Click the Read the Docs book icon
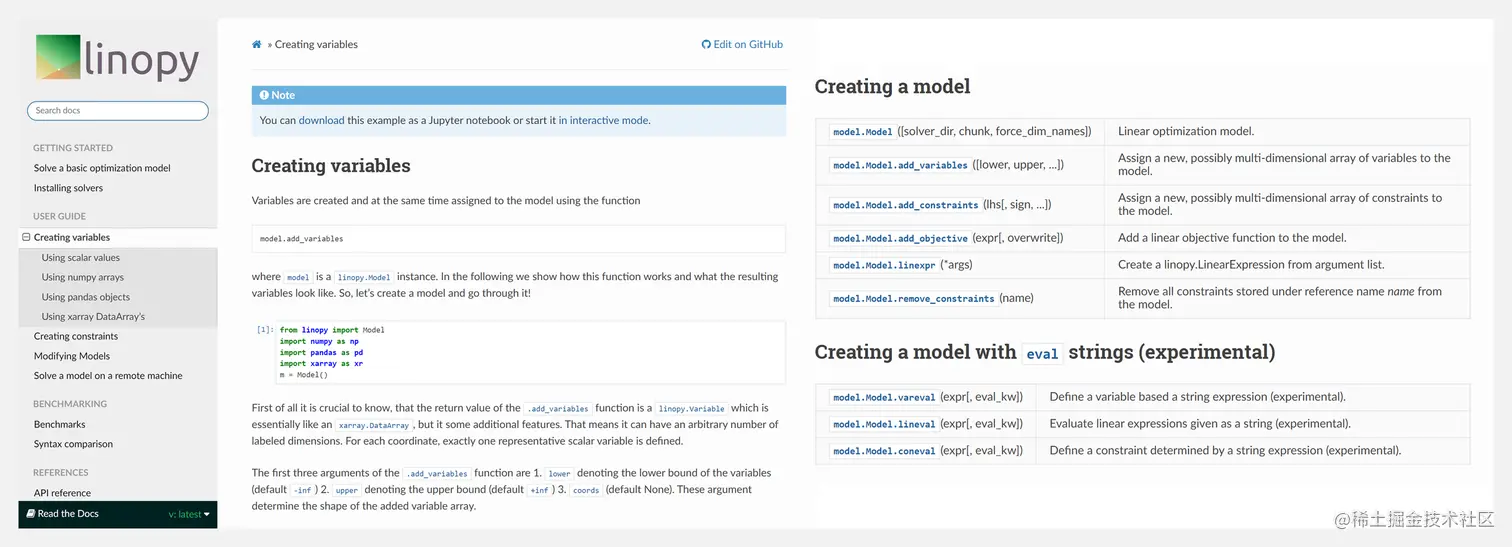 [30, 514]
